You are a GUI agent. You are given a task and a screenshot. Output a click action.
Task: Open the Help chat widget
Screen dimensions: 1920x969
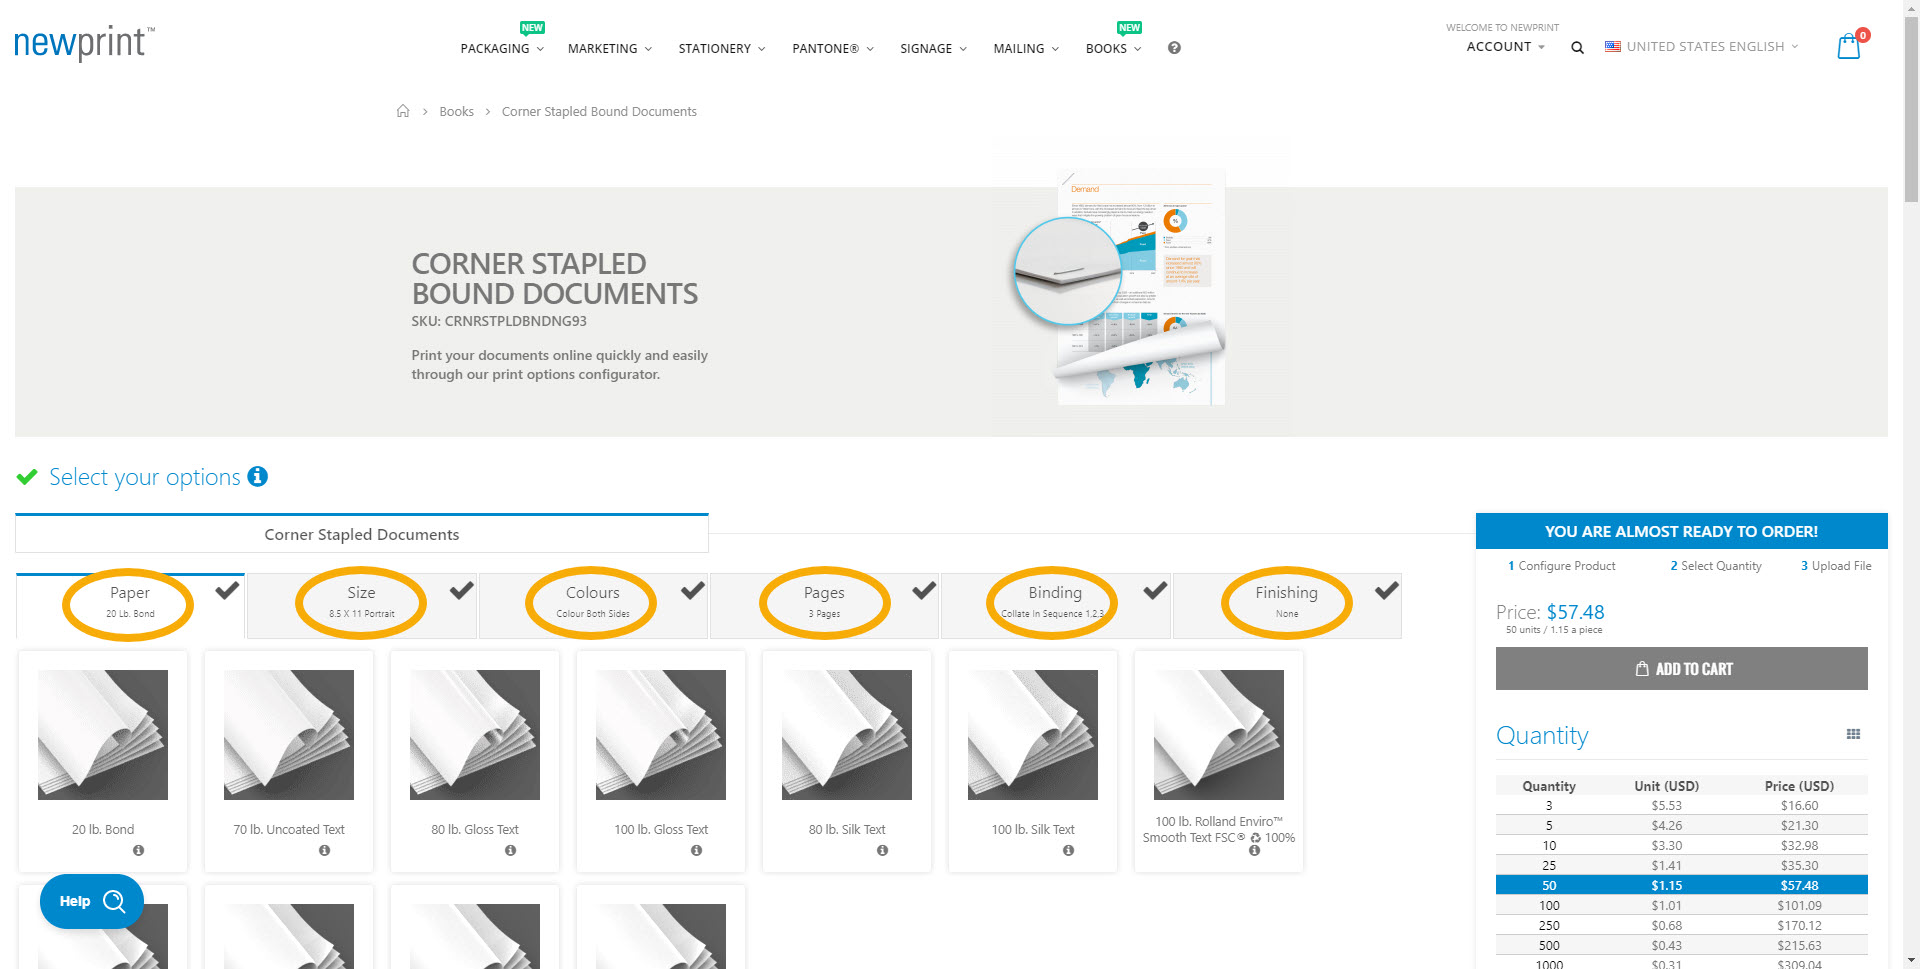pyautogui.click(x=92, y=901)
